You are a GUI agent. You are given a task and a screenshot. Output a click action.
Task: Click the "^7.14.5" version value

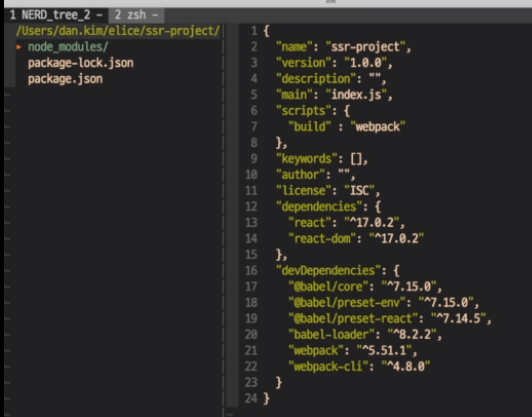coord(458,318)
